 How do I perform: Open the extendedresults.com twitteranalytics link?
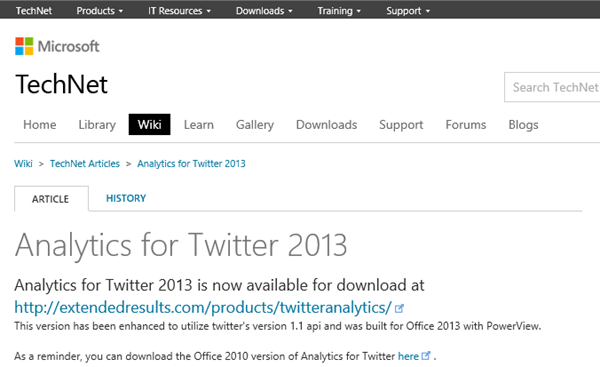(203, 307)
